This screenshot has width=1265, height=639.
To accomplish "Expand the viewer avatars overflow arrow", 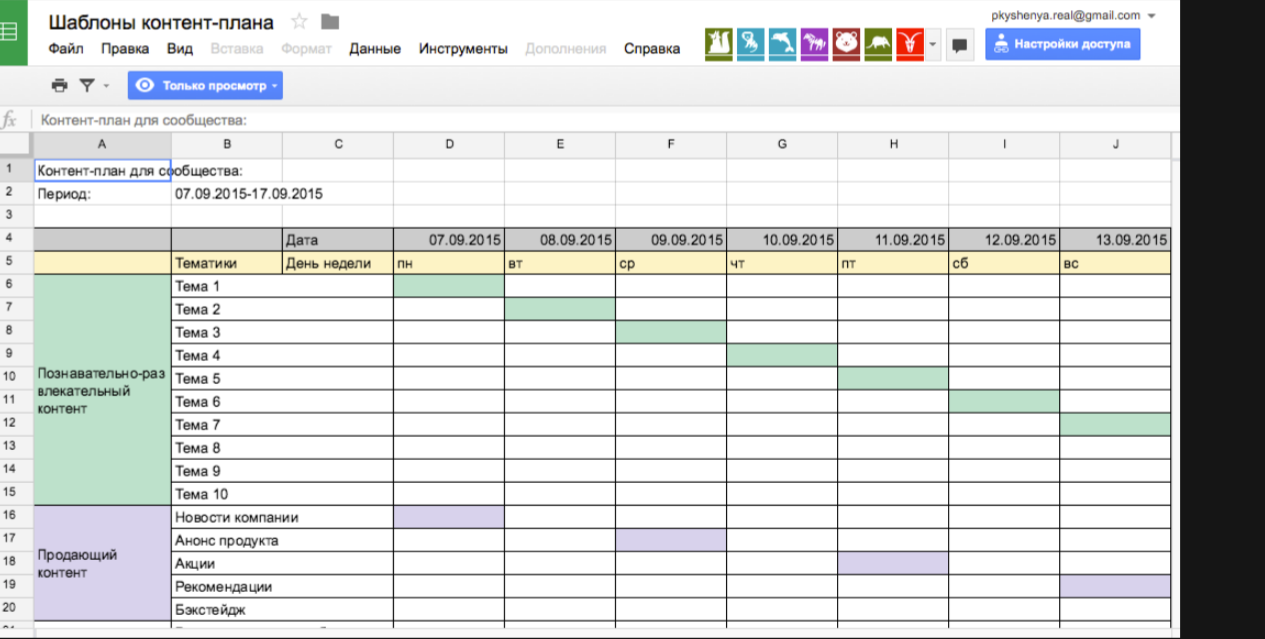I will tap(933, 45).
